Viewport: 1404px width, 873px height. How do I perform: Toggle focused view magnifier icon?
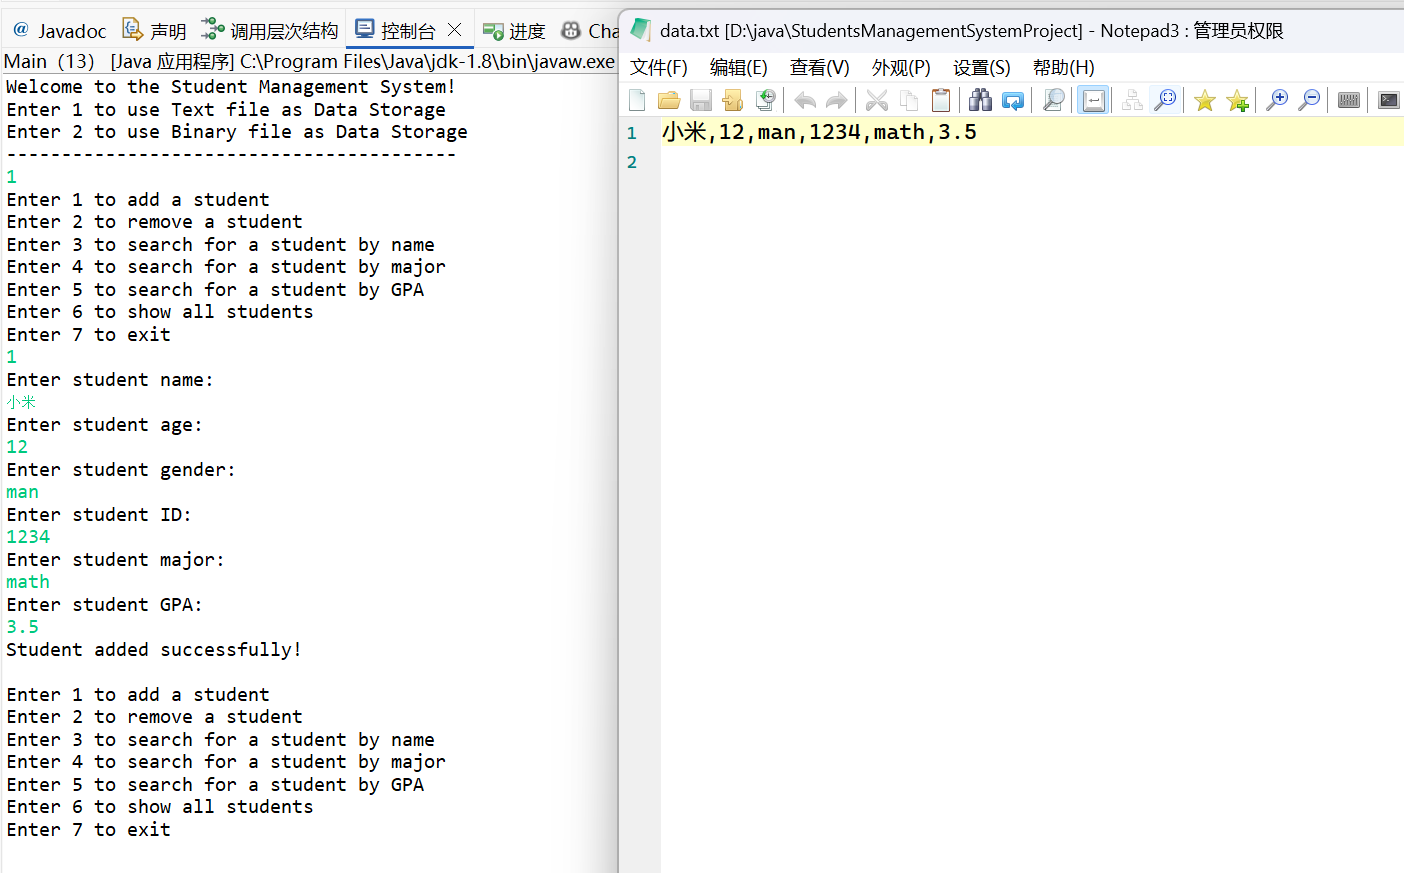point(1165,100)
